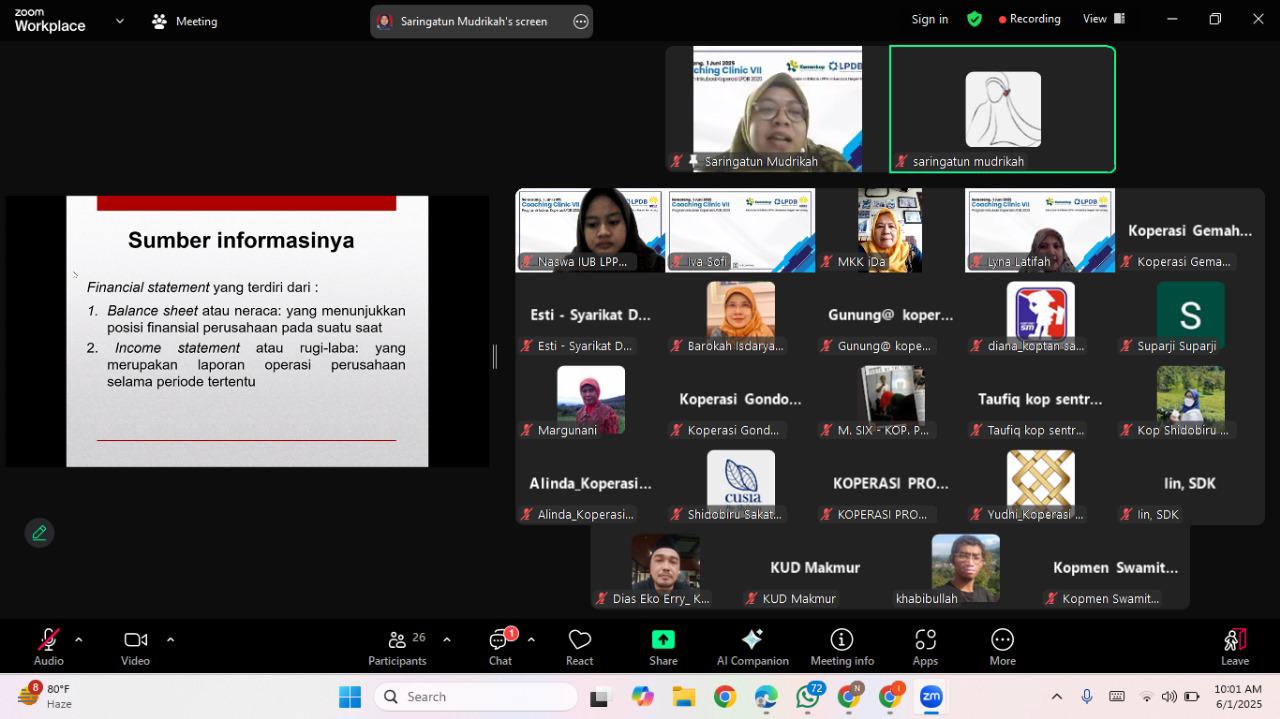Viewport: 1280px width, 719px height.
Task: Click the Sign in link
Action: point(930,19)
